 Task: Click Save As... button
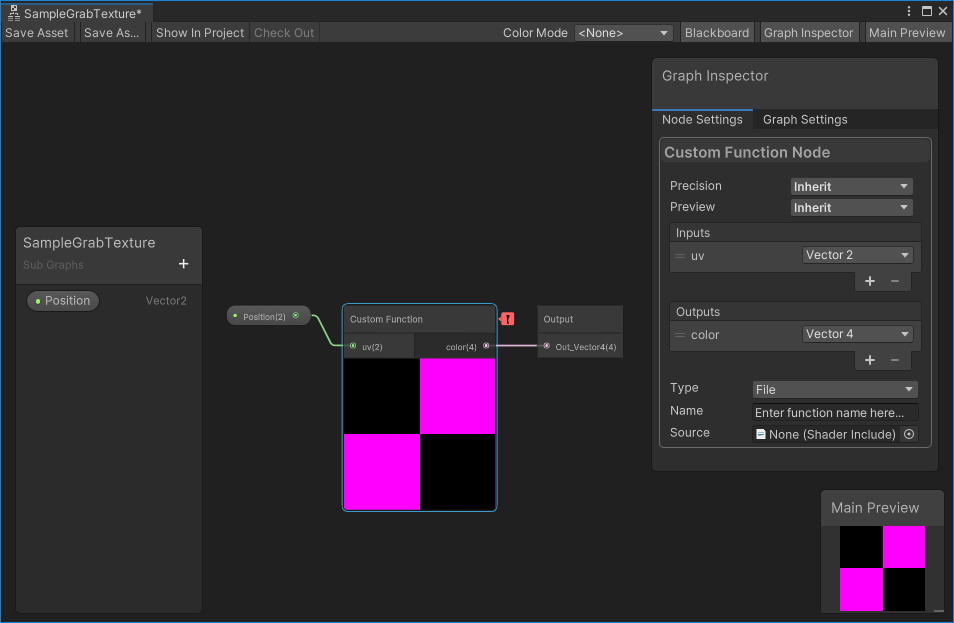pyautogui.click(x=111, y=33)
